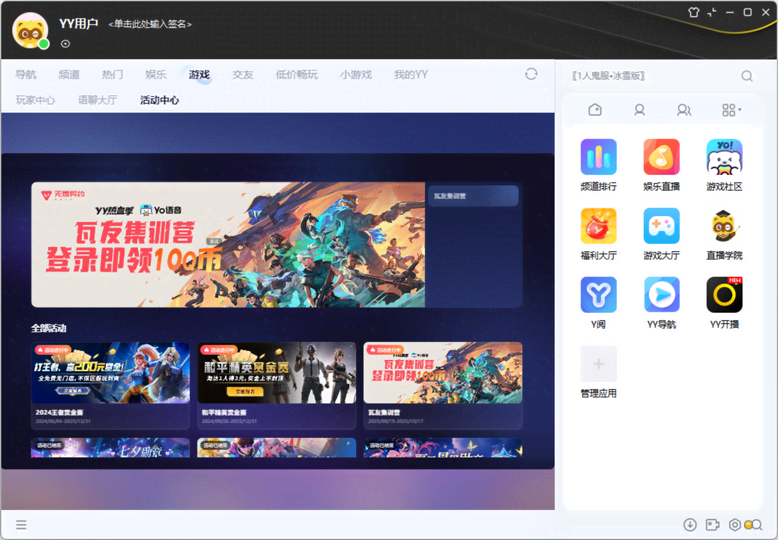
Task: Switch to 我的YY tab
Action: (x=411, y=74)
